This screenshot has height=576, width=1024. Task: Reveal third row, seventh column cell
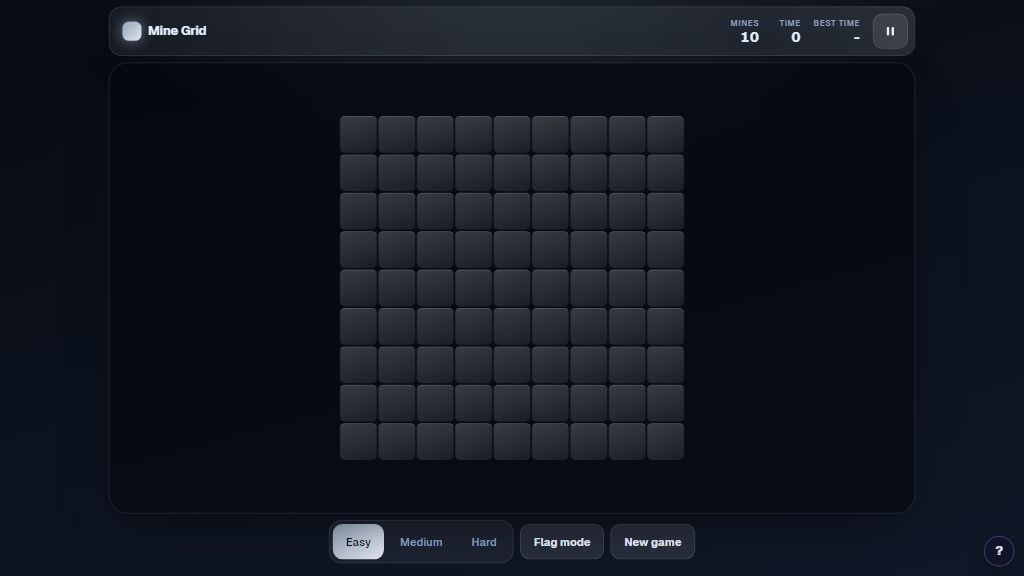point(588,211)
